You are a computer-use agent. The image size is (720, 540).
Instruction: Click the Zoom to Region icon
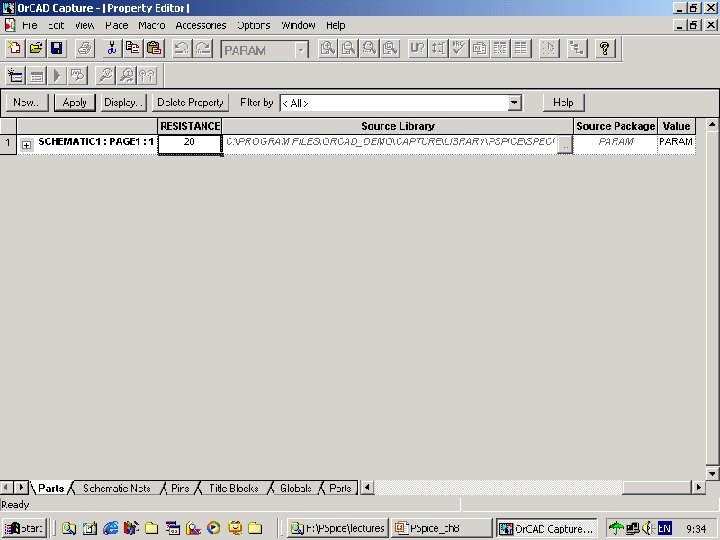pos(369,48)
